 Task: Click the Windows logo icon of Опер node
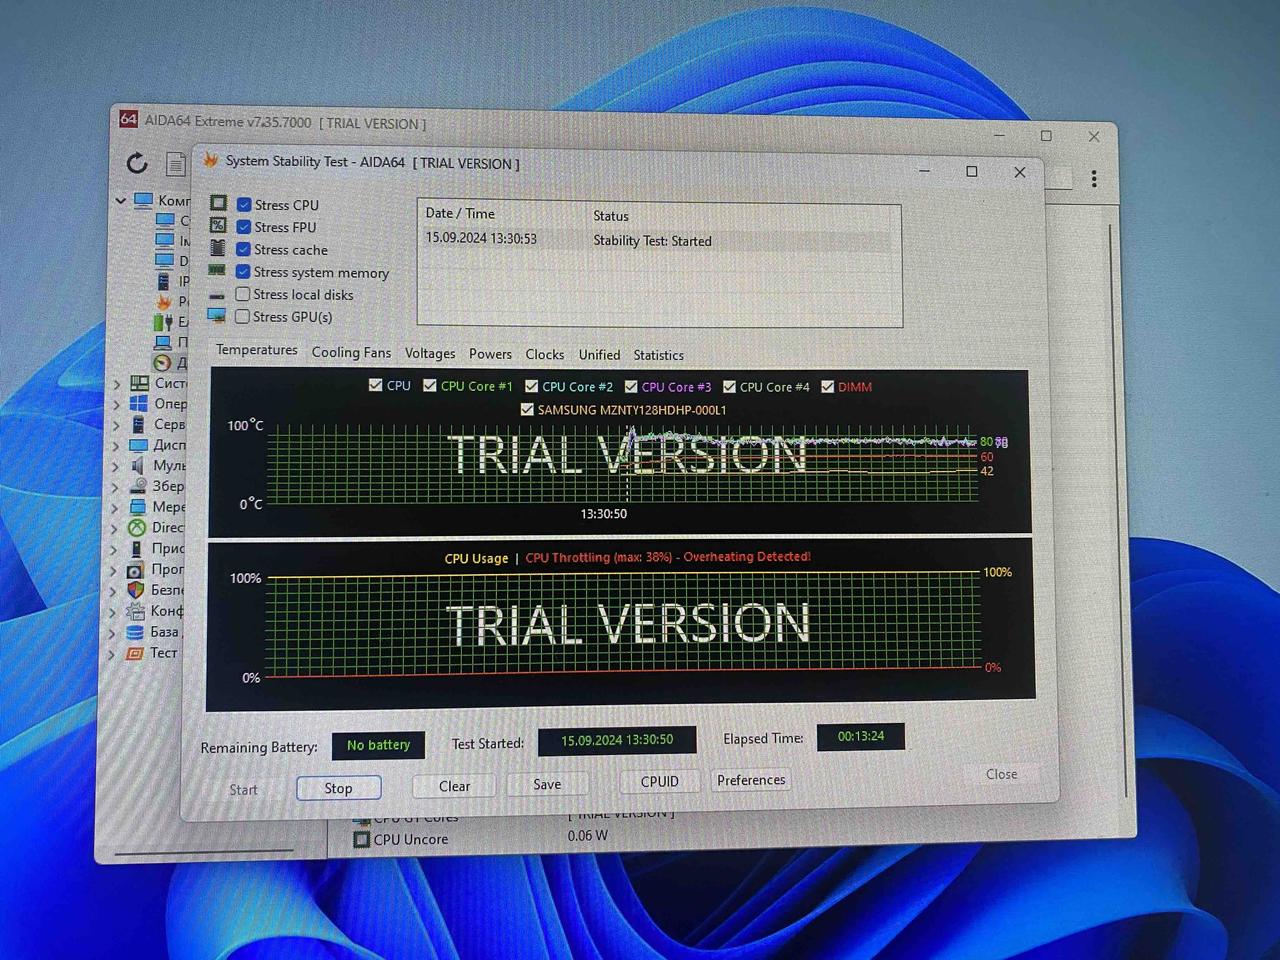tap(139, 404)
